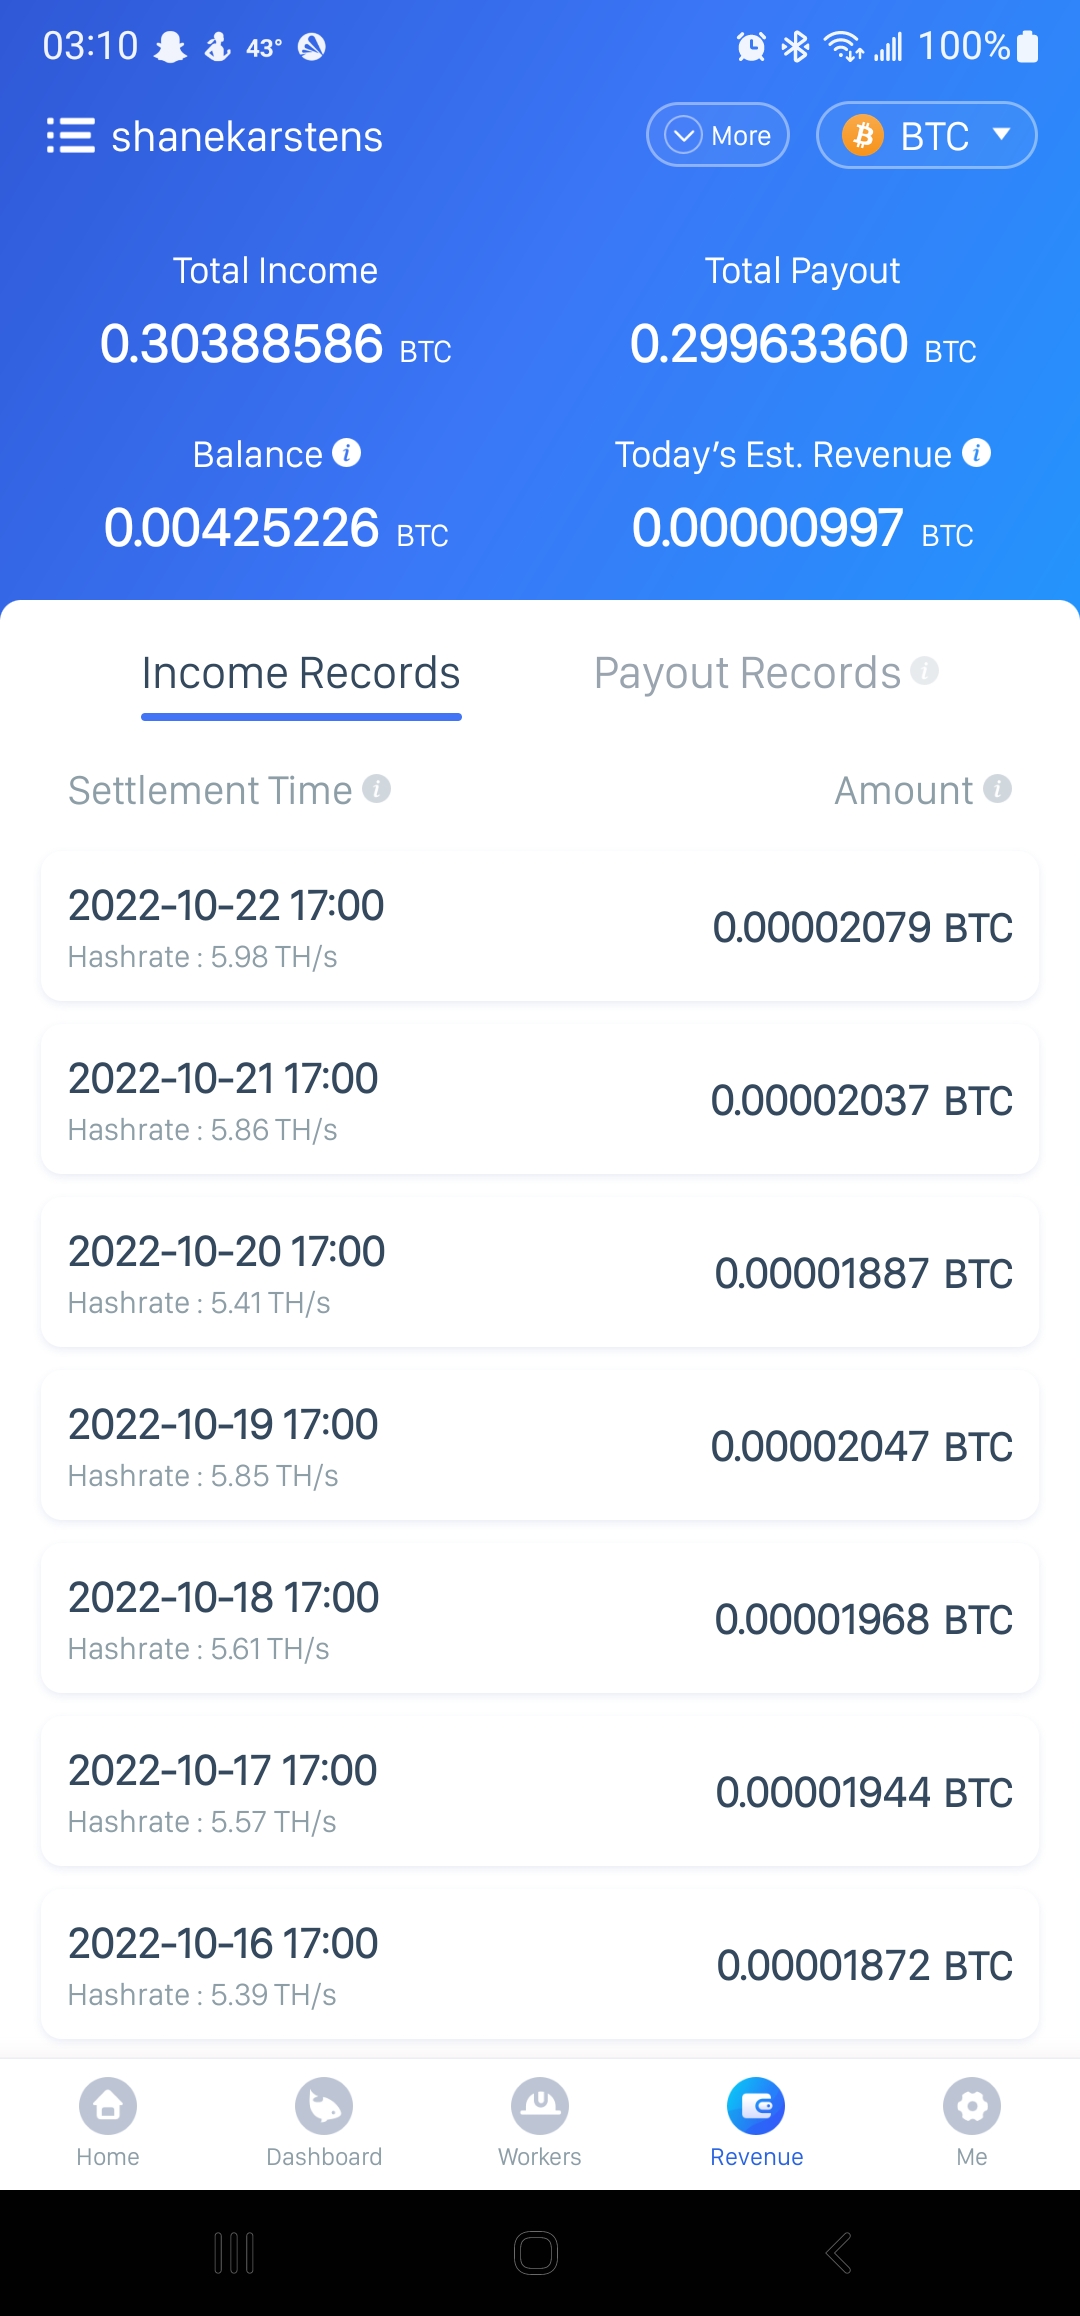Open the 2022-10-22 income record
The image size is (1080, 2316).
pyautogui.click(x=540, y=927)
